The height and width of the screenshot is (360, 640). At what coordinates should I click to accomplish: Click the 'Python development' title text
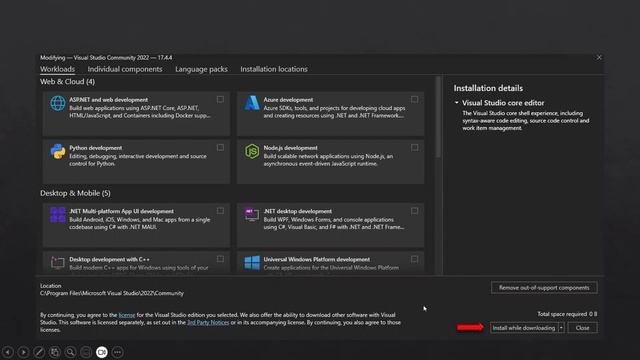96,148
